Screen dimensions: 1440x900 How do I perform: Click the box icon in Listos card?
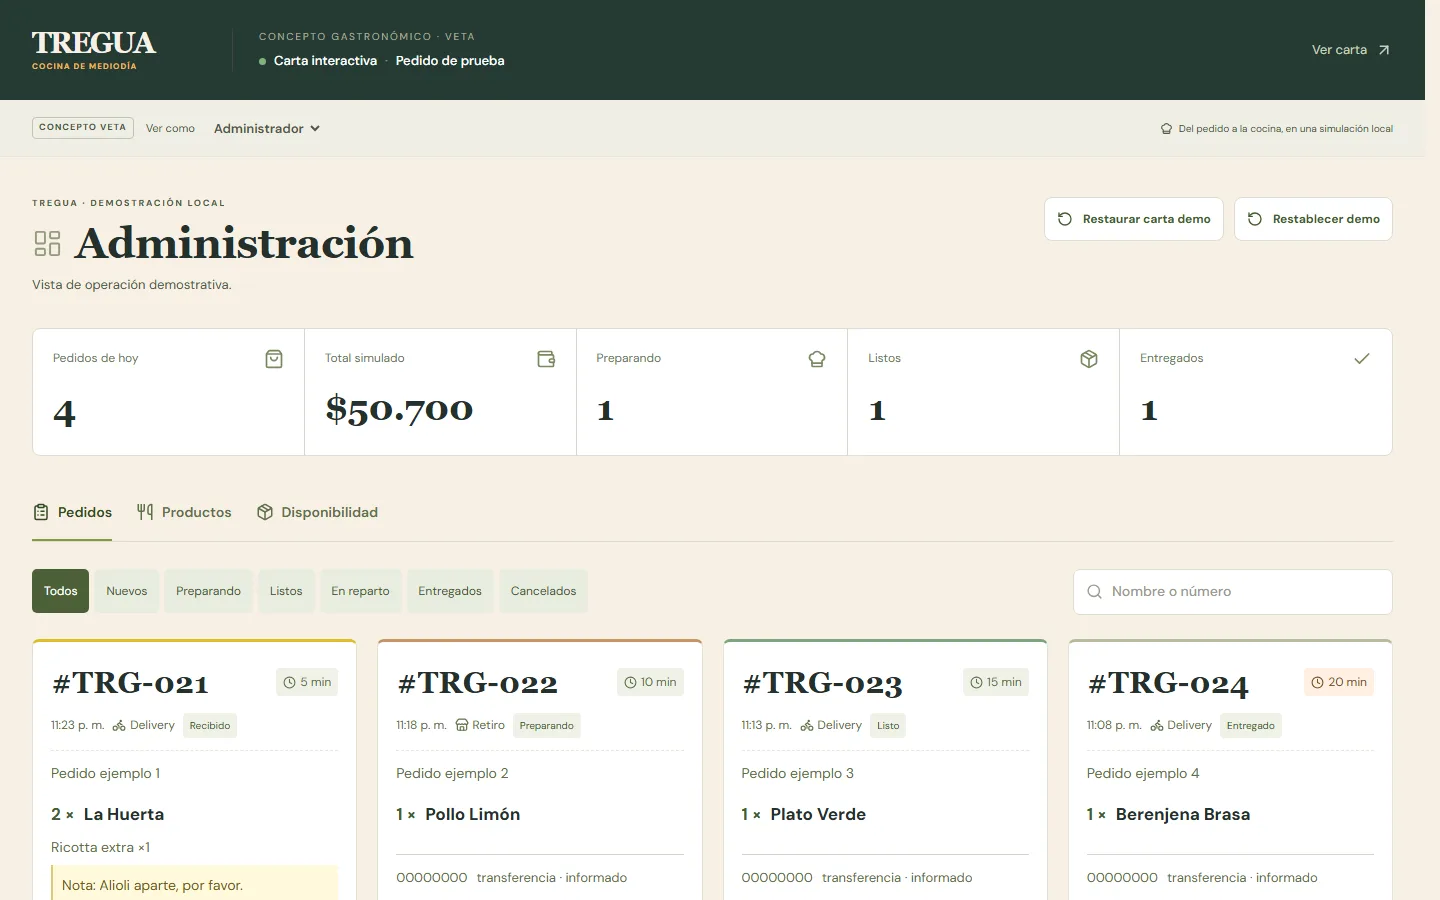click(1089, 359)
